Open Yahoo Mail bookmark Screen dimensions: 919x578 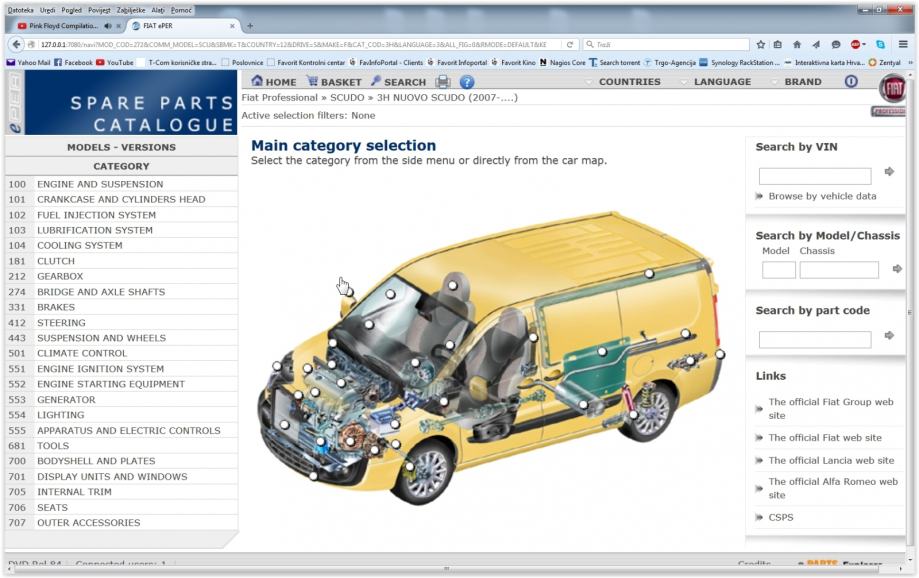point(28,62)
